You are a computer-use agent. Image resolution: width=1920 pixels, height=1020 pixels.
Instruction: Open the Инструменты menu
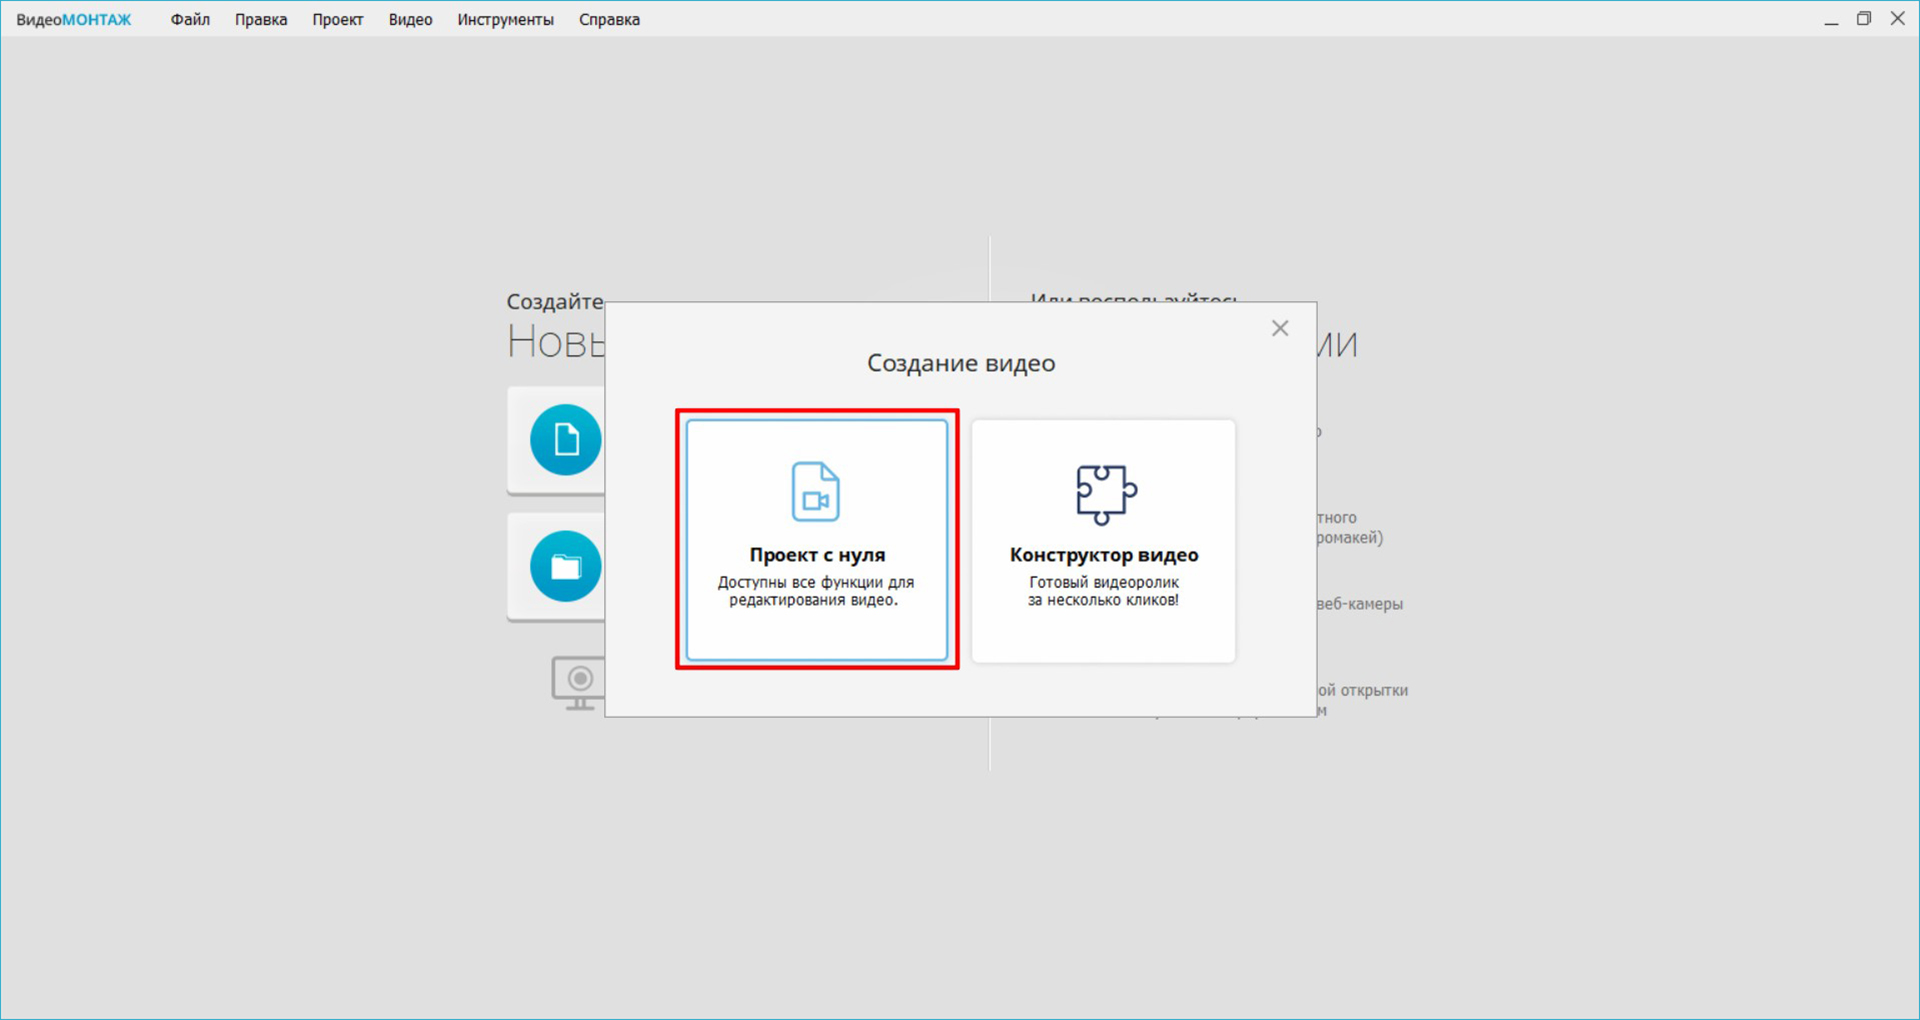(x=505, y=20)
